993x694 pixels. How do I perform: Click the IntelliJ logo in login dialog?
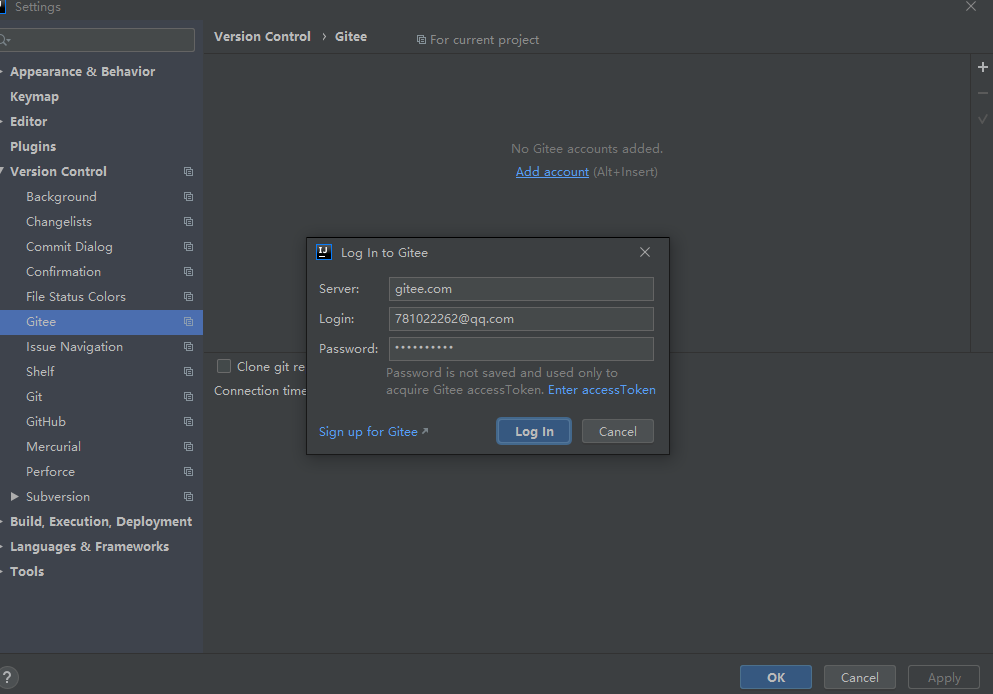point(324,252)
